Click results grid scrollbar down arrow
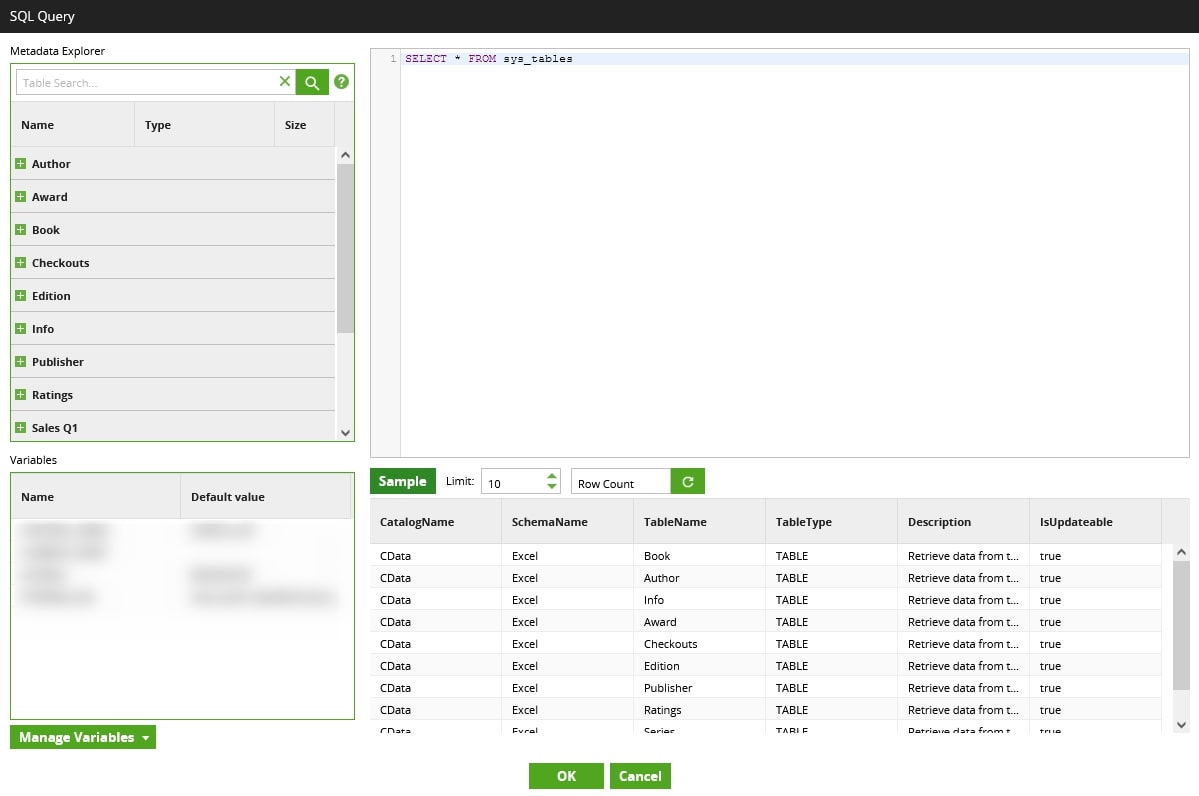This screenshot has width=1199, height=796. (1181, 725)
